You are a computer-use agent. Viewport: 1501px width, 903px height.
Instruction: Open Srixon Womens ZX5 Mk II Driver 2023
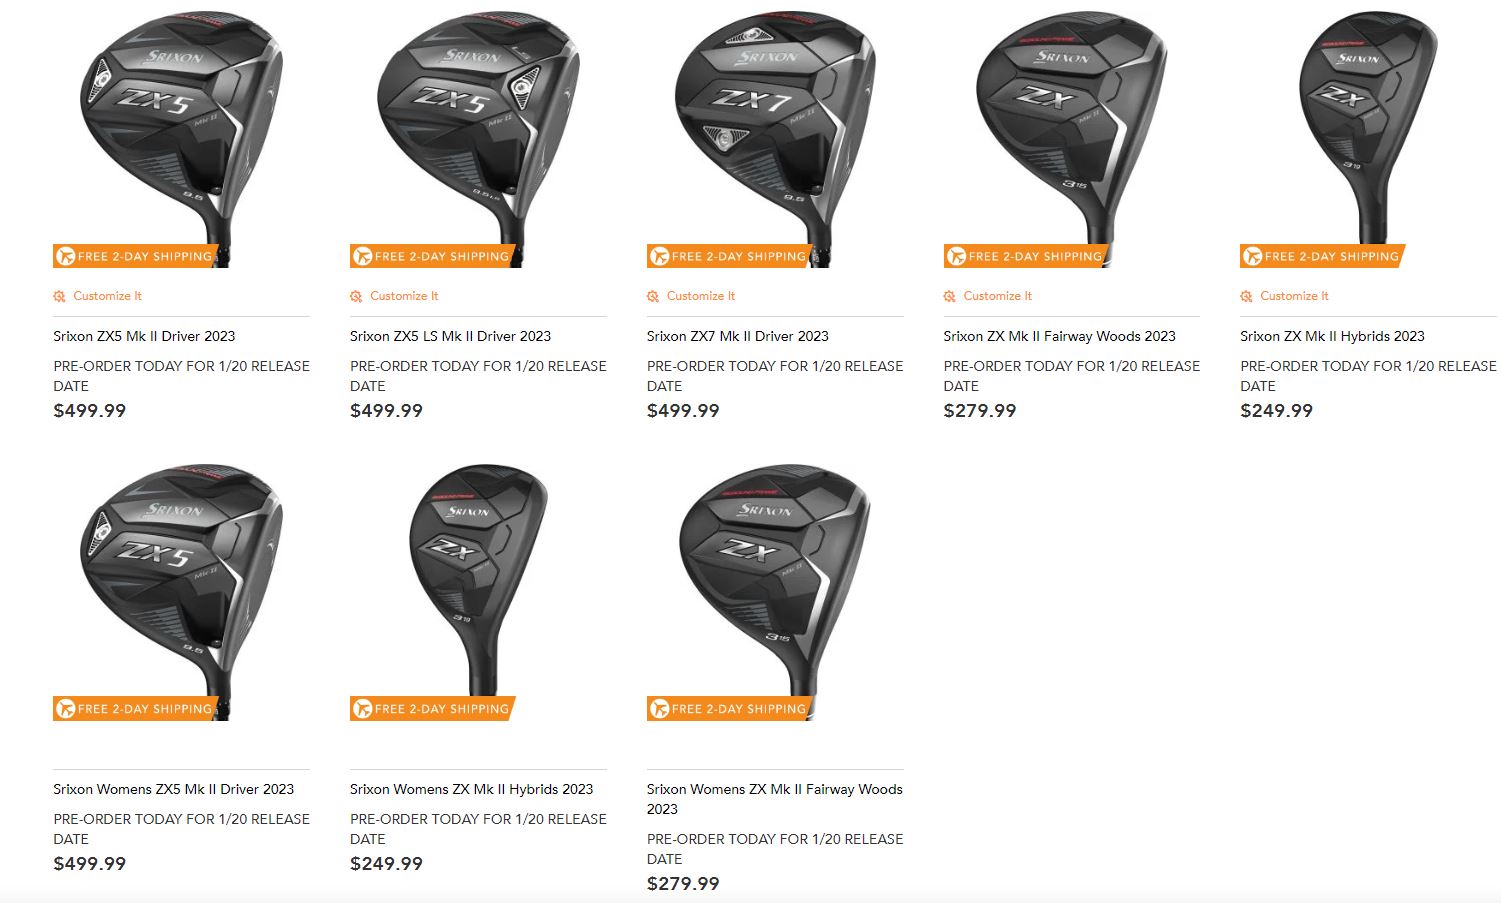(x=174, y=789)
